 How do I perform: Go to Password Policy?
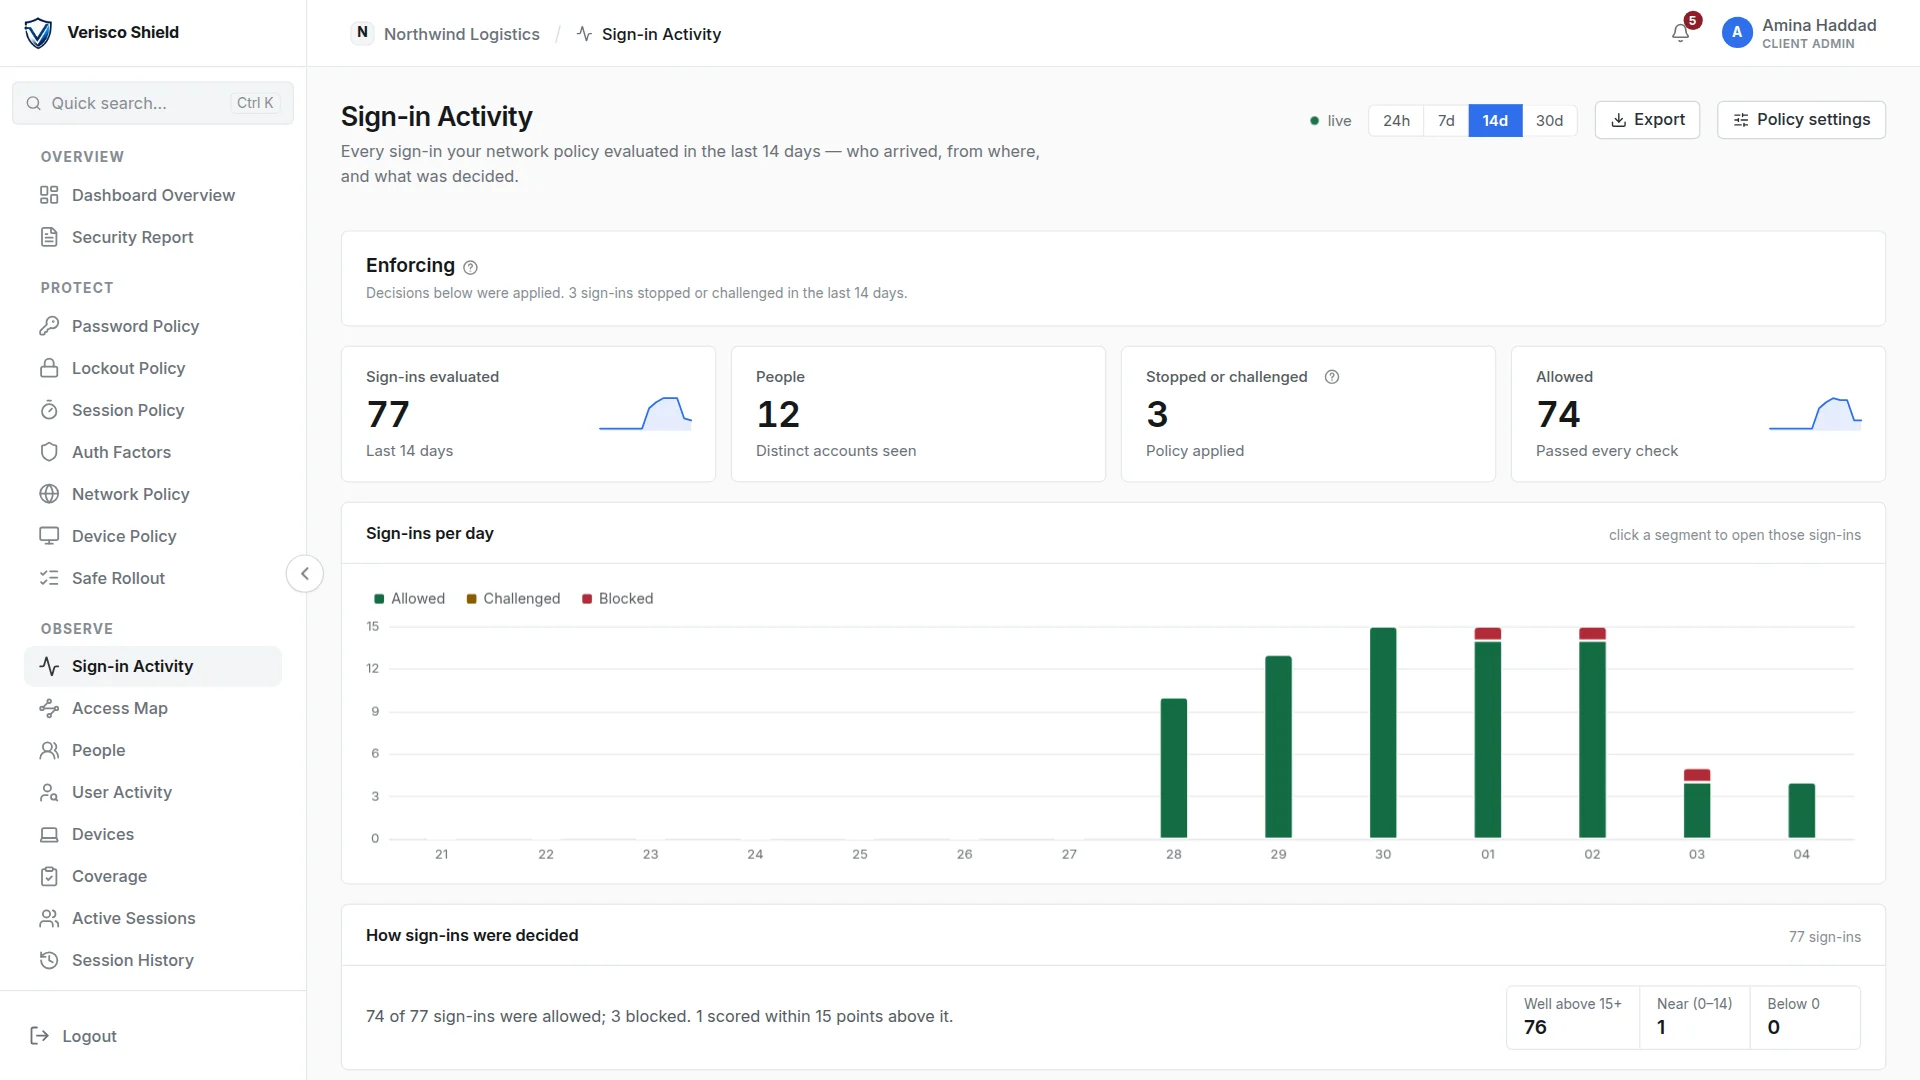153,326
